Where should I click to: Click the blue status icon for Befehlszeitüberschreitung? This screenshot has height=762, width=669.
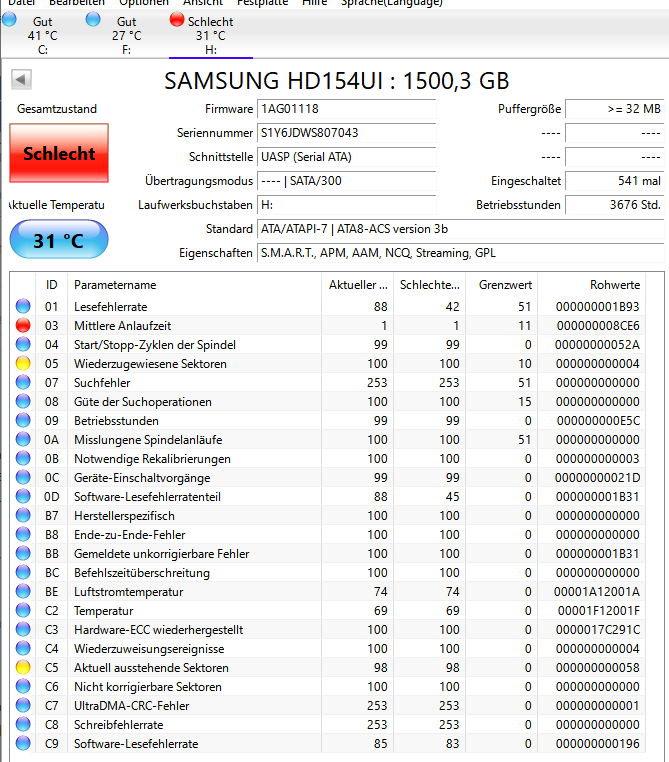point(23,572)
